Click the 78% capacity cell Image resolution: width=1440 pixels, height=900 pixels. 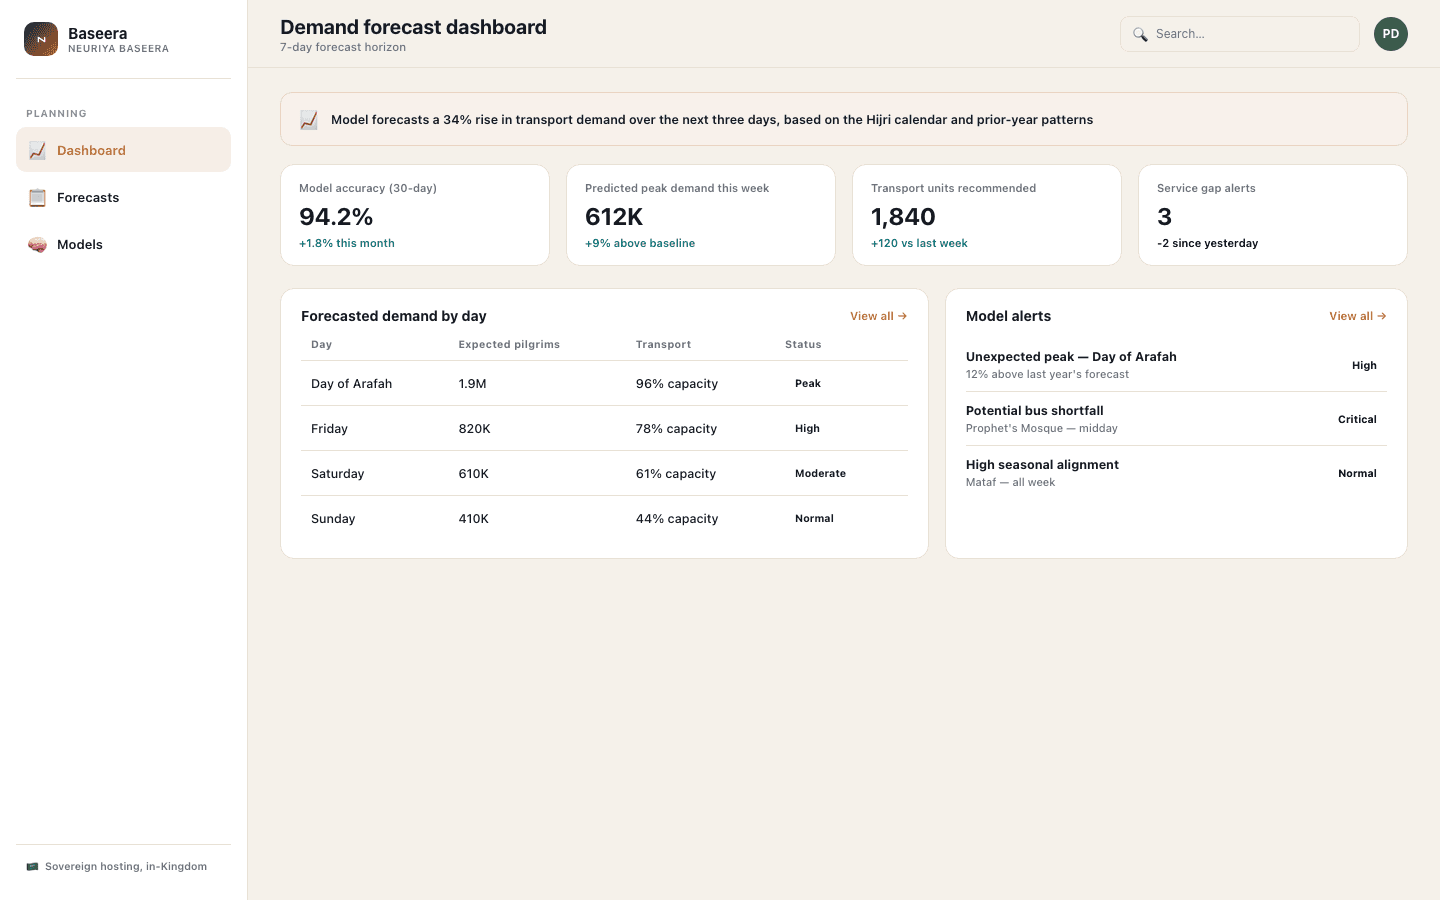pos(676,428)
